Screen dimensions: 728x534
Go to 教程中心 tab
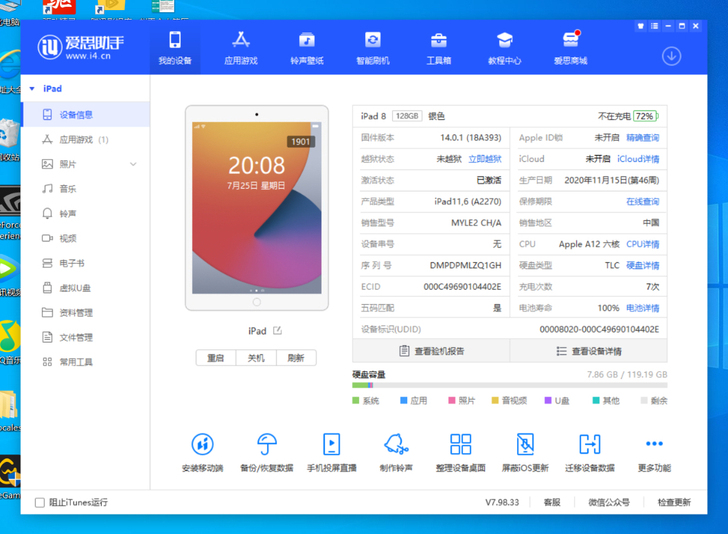coord(504,48)
